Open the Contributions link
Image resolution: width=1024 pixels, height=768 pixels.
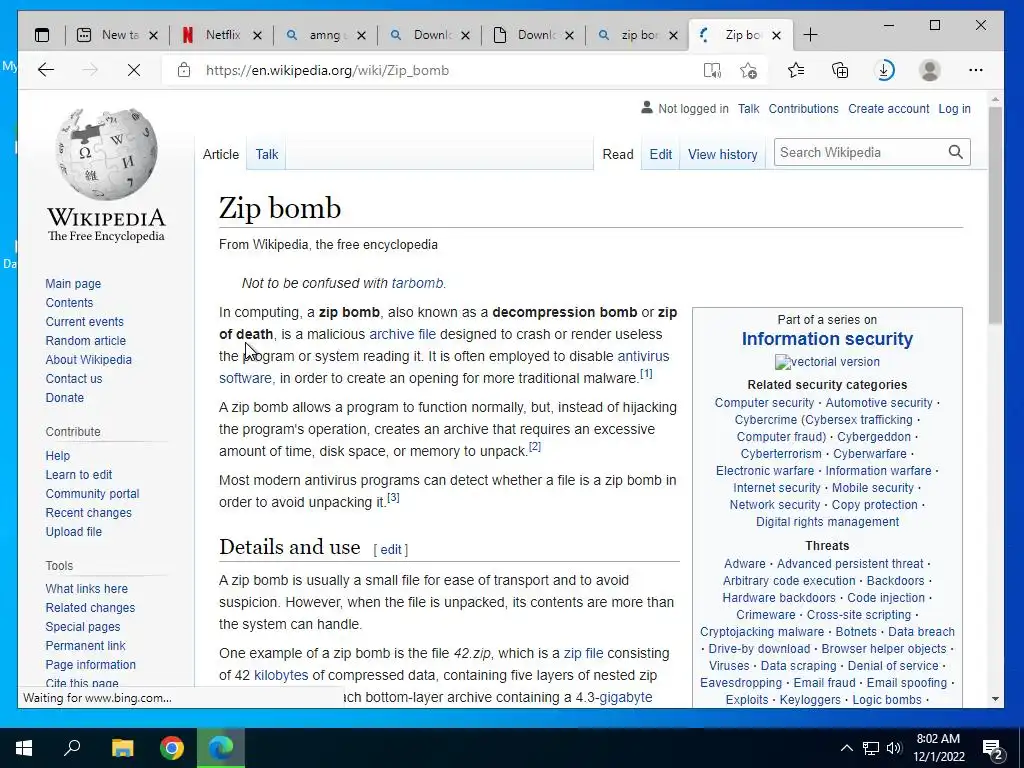pyautogui.click(x=803, y=108)
